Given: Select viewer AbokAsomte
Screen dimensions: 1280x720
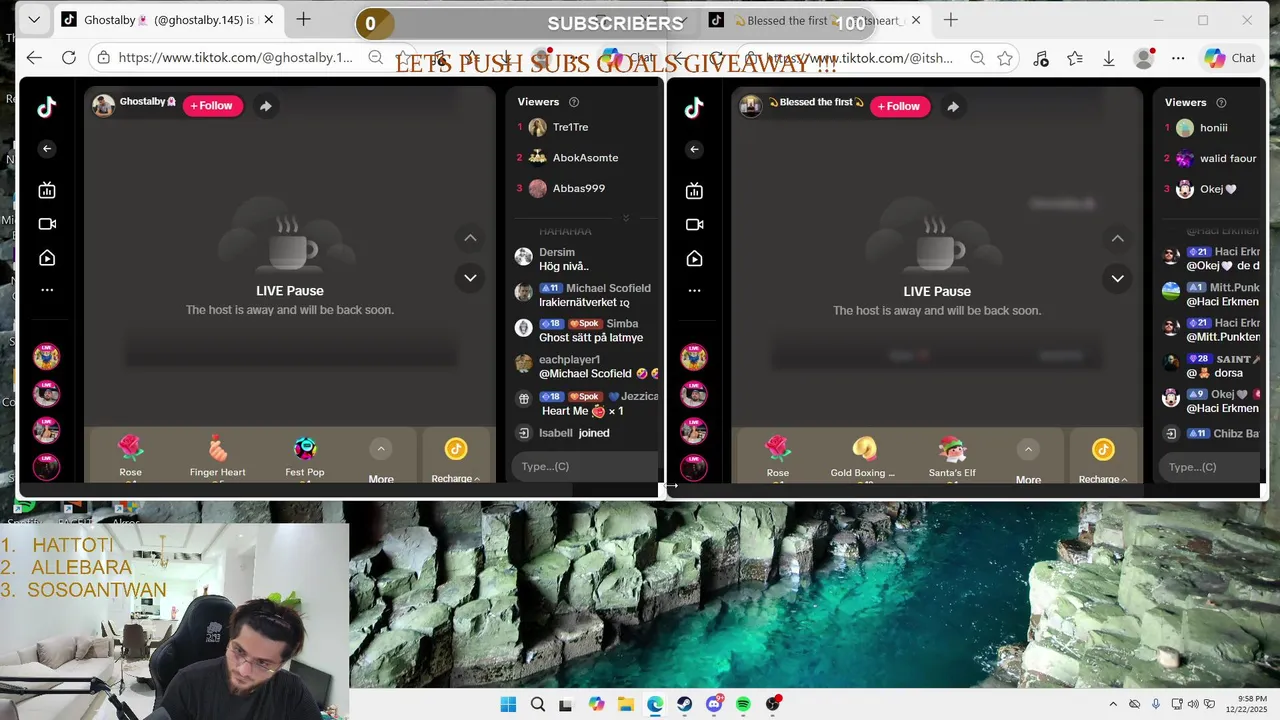Looking at the screenshot, I should tap(585, 158).
